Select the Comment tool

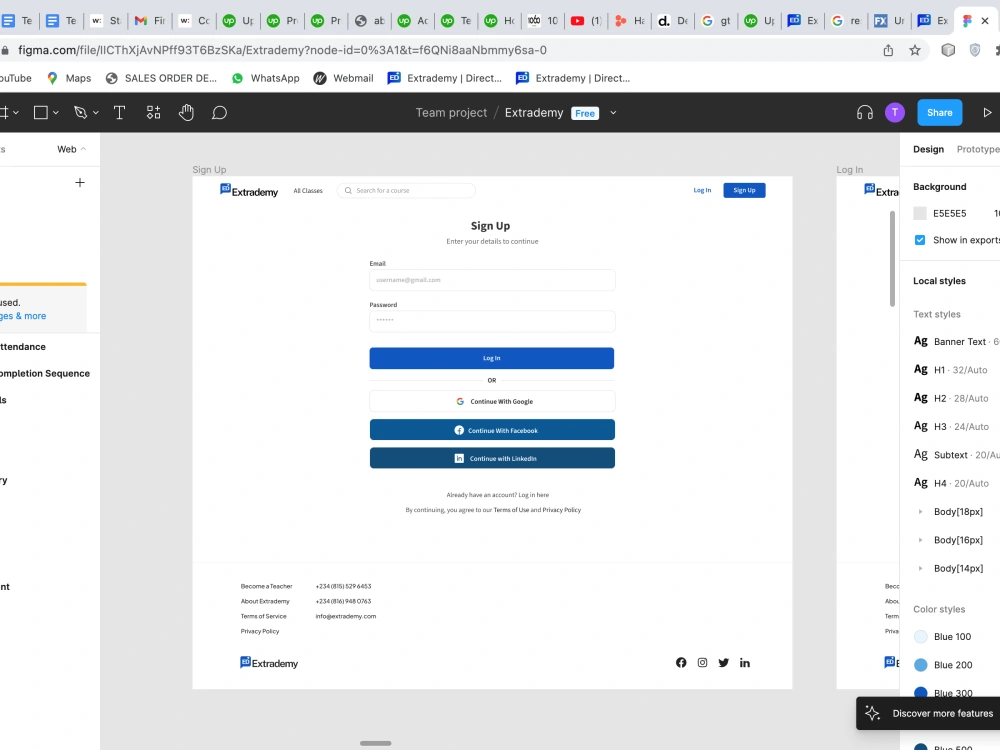point(219,112)
